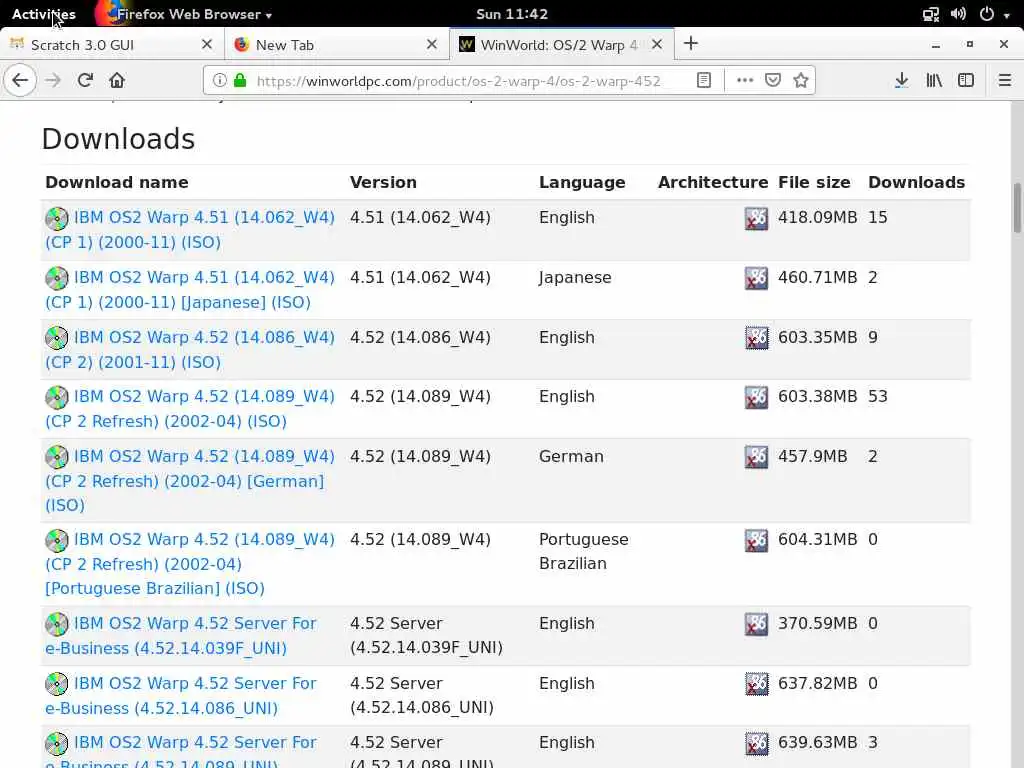Click x86 architecture icon in 418.09MB row
The width and height of the screenshot is (1024, 768).
coord(756,219)
